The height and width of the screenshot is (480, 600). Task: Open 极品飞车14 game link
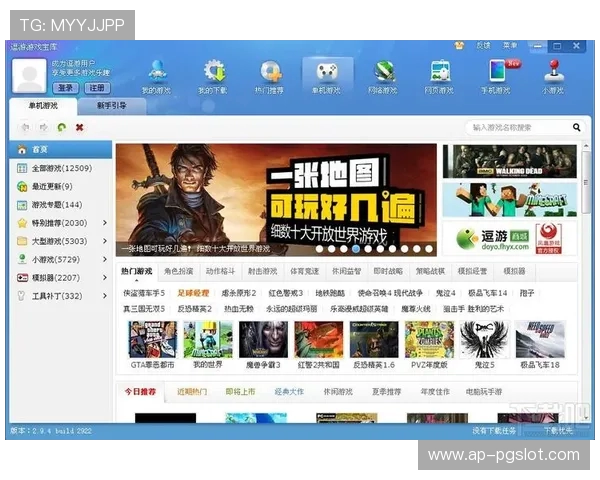(488, 293)
